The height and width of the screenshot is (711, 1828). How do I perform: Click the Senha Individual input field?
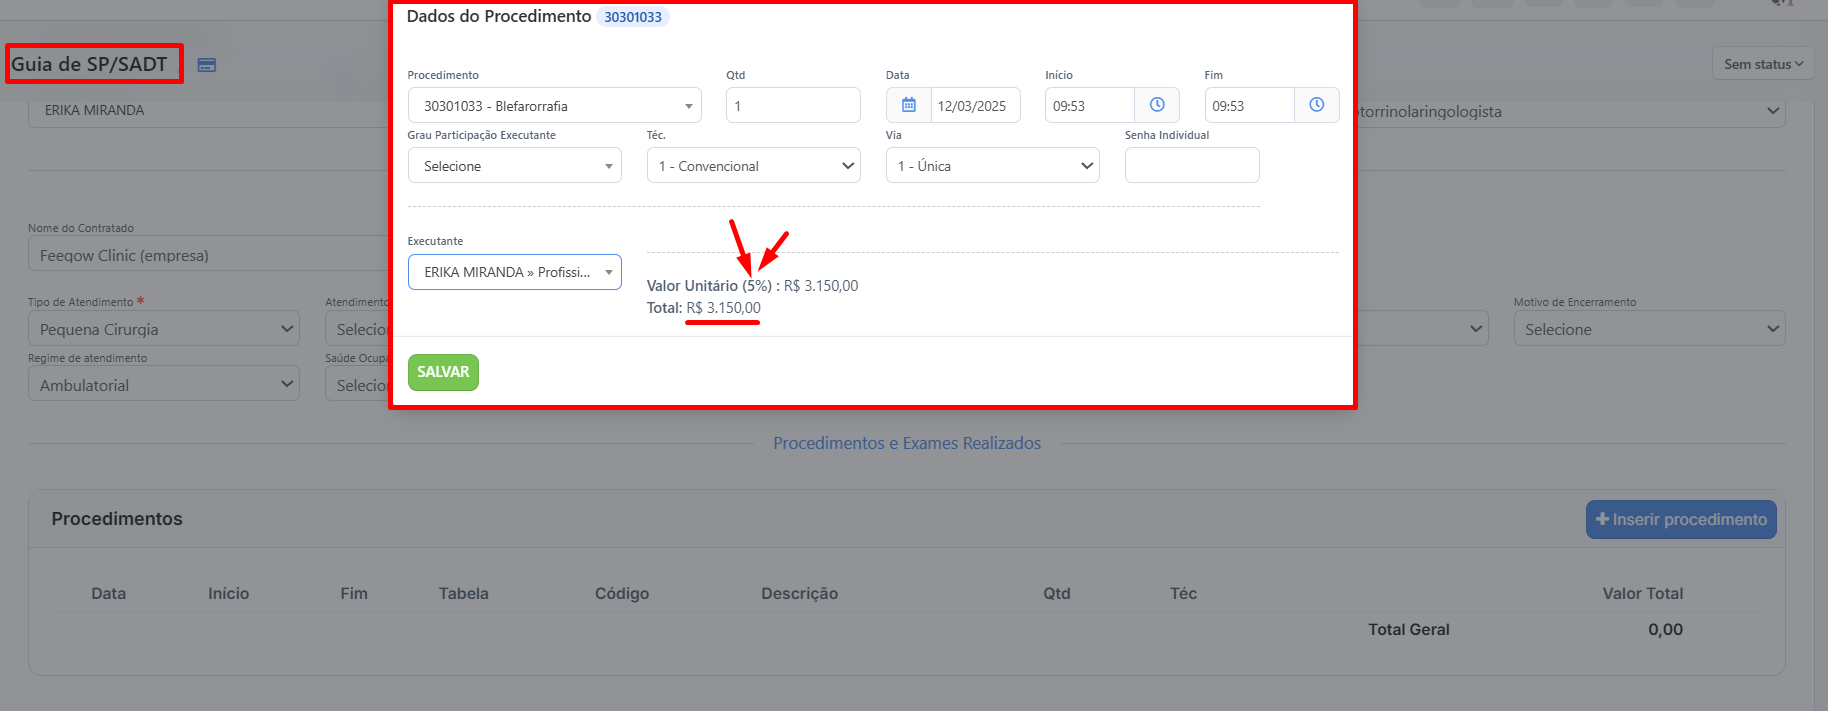[x=1192, y=165]
